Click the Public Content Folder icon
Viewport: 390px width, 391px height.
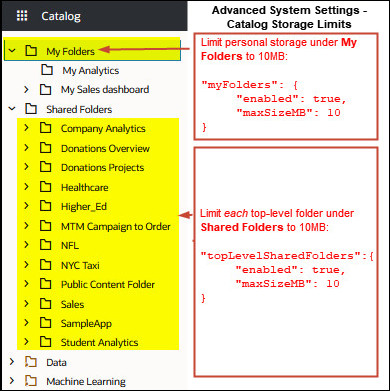point(45,284)
